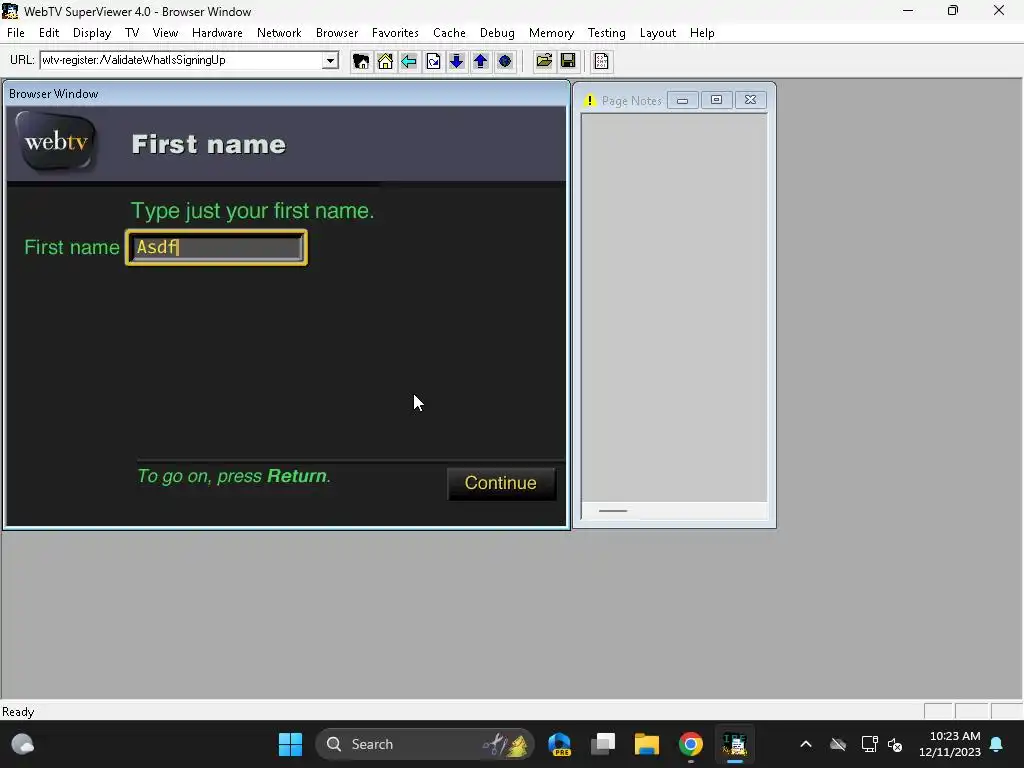Screen dimensions: 1024x768
Task: Open the URL dropdown arrow
Action: 330,61
